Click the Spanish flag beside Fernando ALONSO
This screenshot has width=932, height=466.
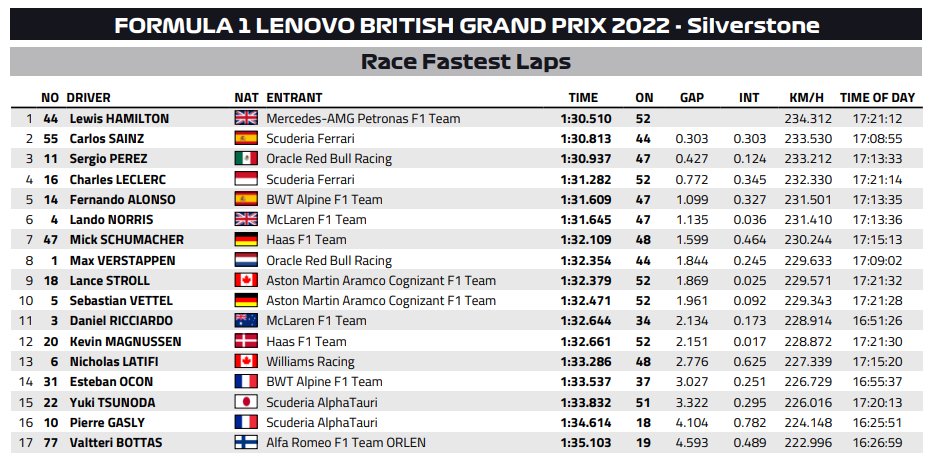coord(245,199)
